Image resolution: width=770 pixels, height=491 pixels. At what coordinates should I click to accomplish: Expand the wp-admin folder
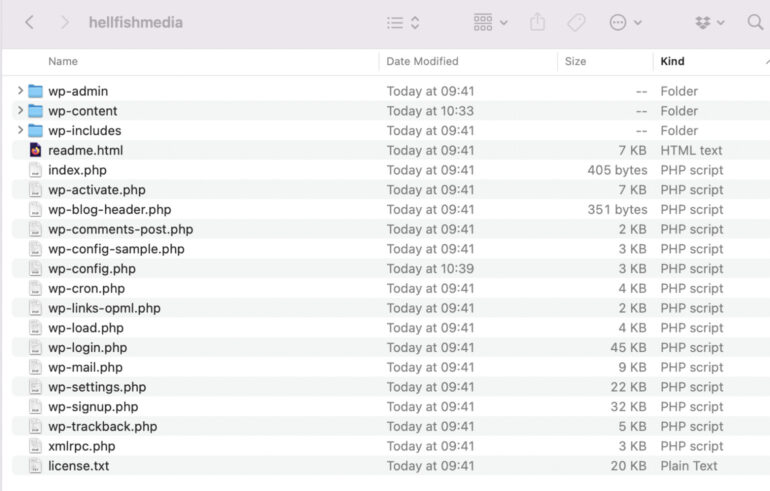pyautogui.click(x=20, y=91)
